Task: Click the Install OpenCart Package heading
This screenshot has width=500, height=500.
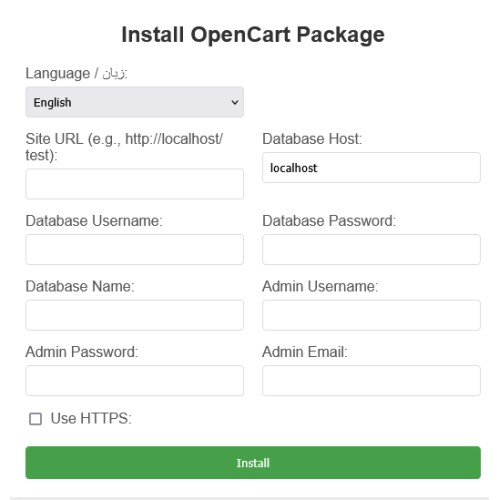Action: click(253, 35)
